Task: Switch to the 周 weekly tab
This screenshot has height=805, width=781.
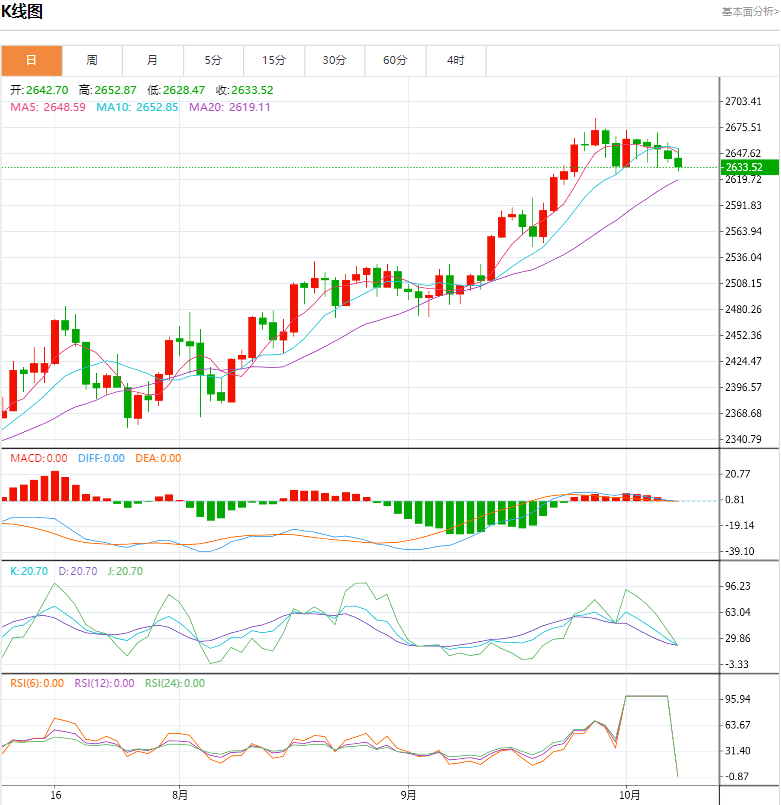Action: click(x=92, y=61)
